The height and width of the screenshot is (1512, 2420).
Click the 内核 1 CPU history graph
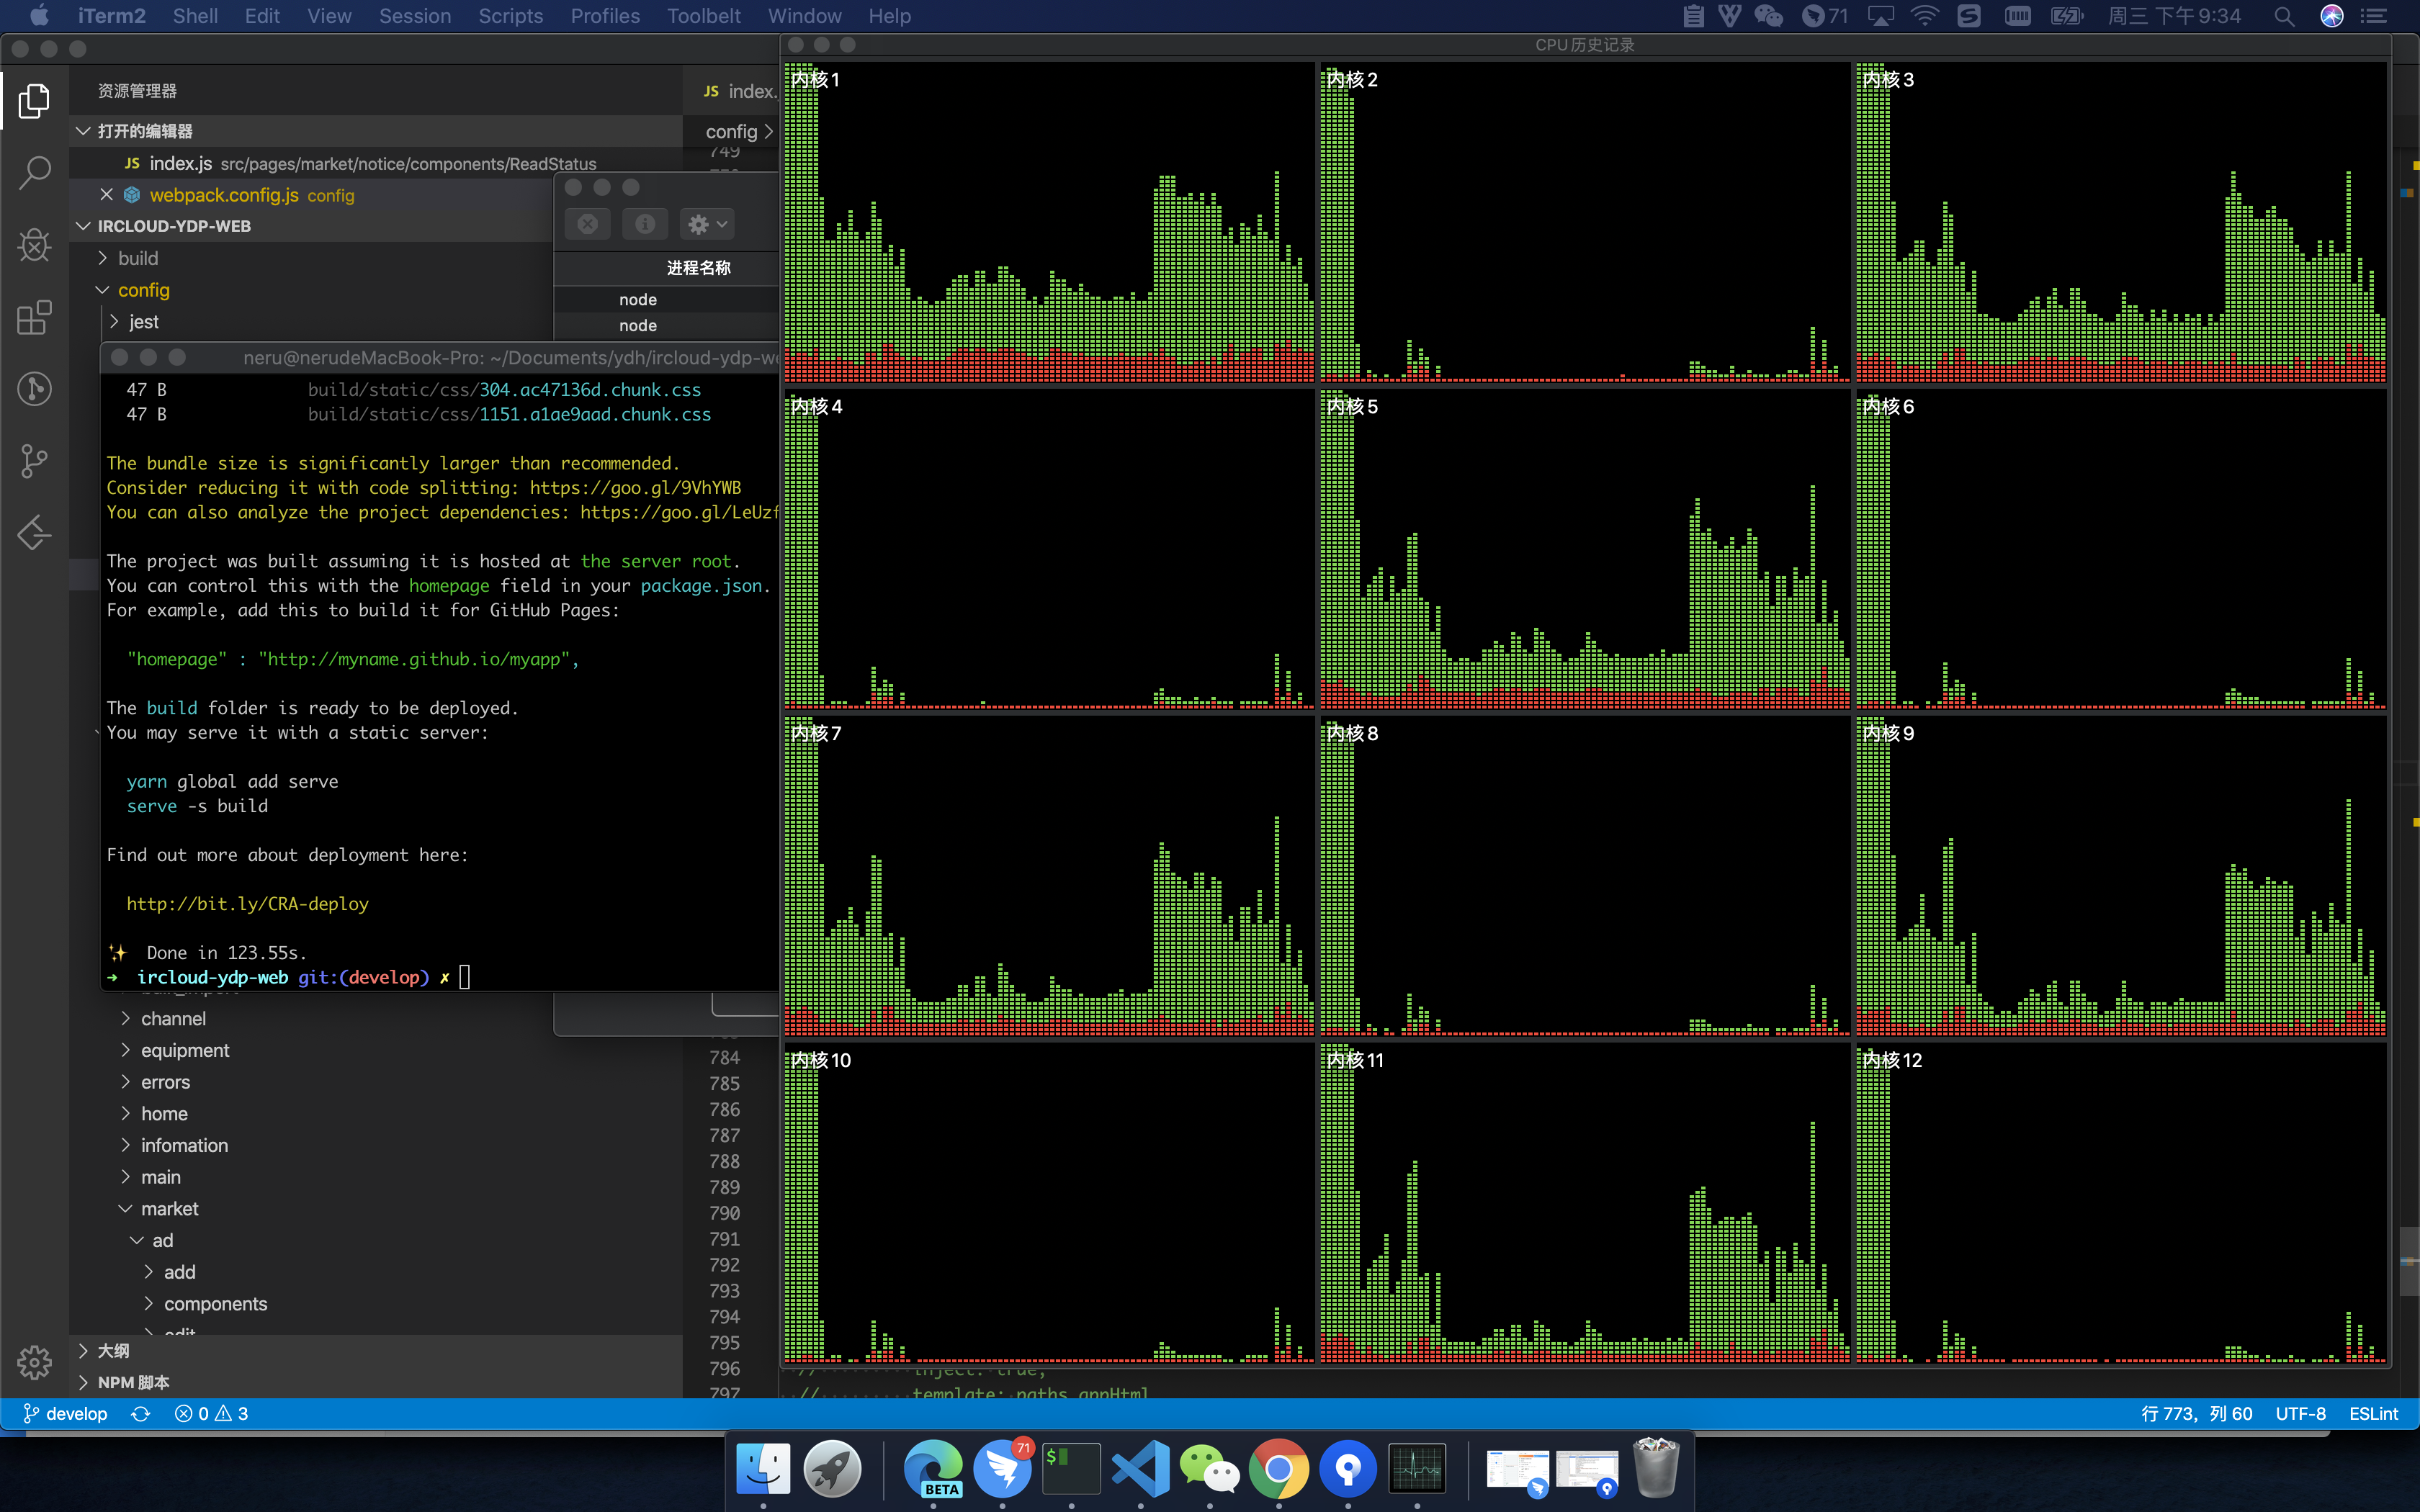point(1049,222)
